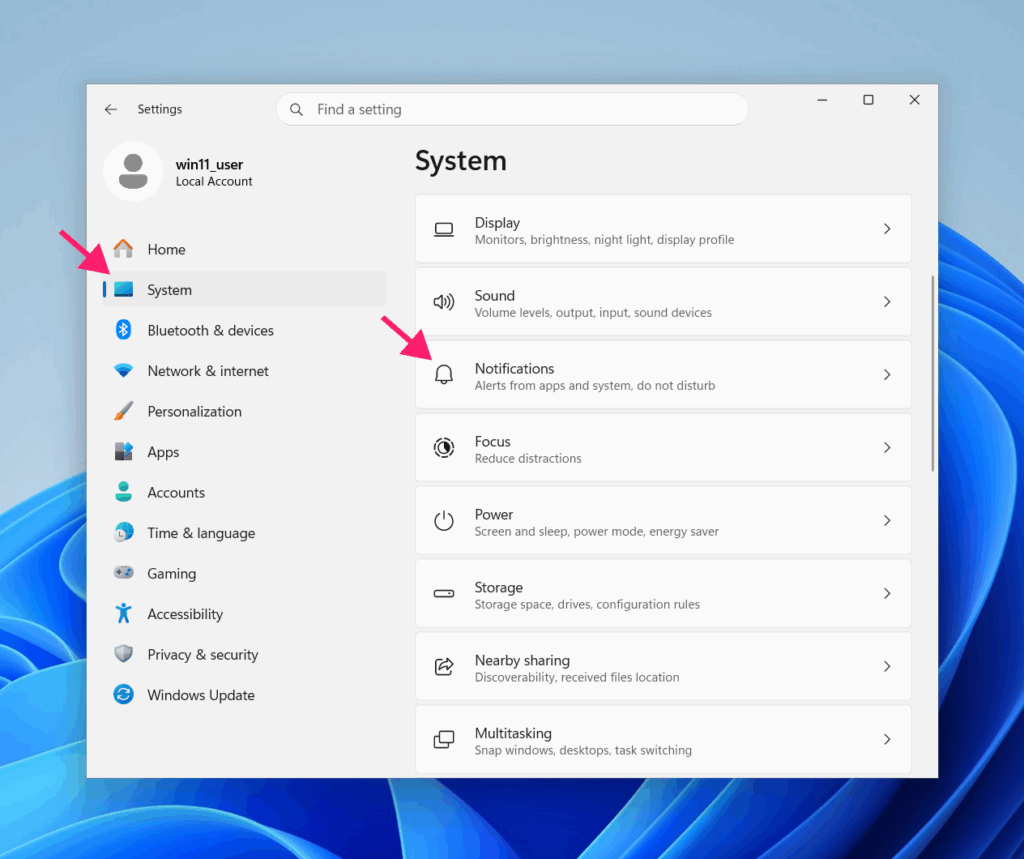The width and height of the screenshot is (1024, 859).
Task: Click the Home house icon
Action: point(123,249)
